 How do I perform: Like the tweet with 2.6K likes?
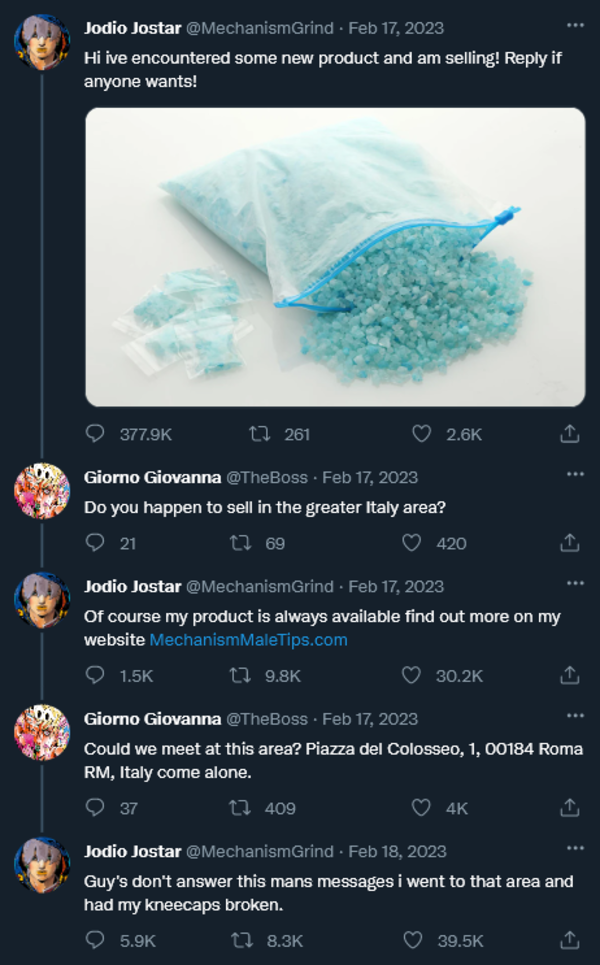[422, 434]
